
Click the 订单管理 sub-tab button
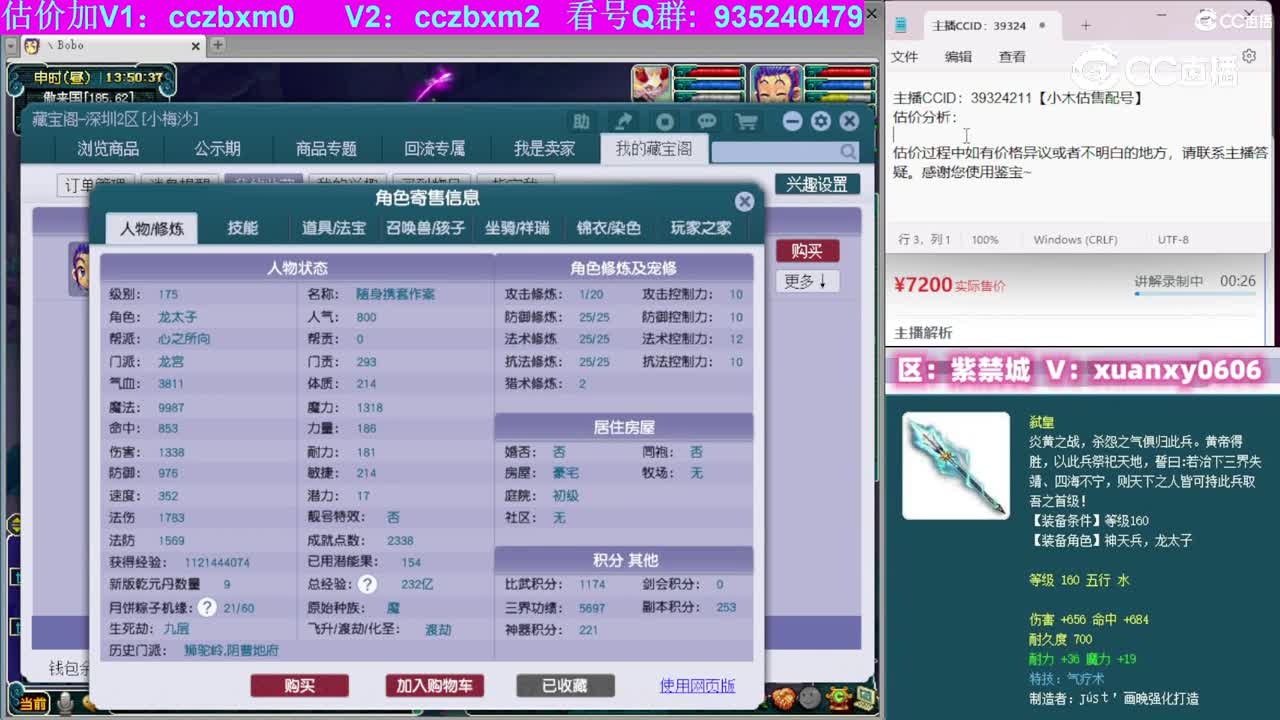coord(95,185)
